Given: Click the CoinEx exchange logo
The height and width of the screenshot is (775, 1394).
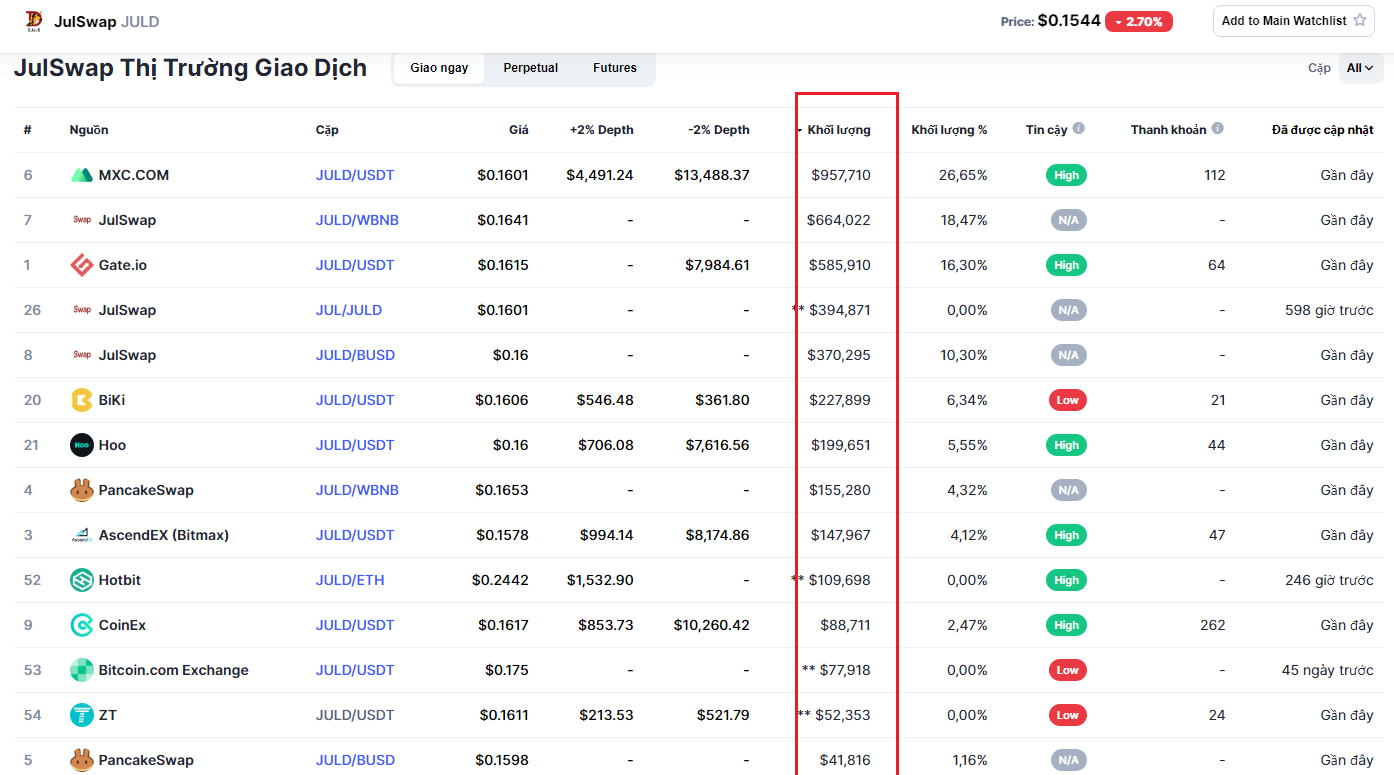Looking at the screenshot, I should 82,625.
